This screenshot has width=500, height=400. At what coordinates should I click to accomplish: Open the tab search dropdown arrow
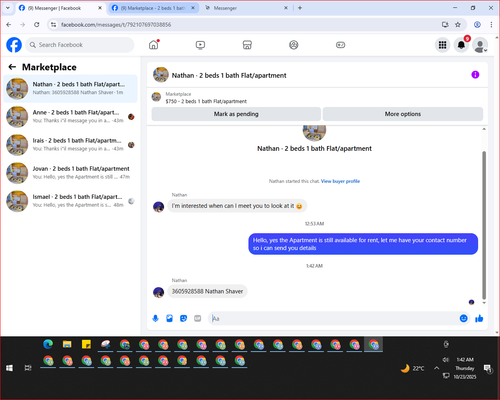[8, 8]
